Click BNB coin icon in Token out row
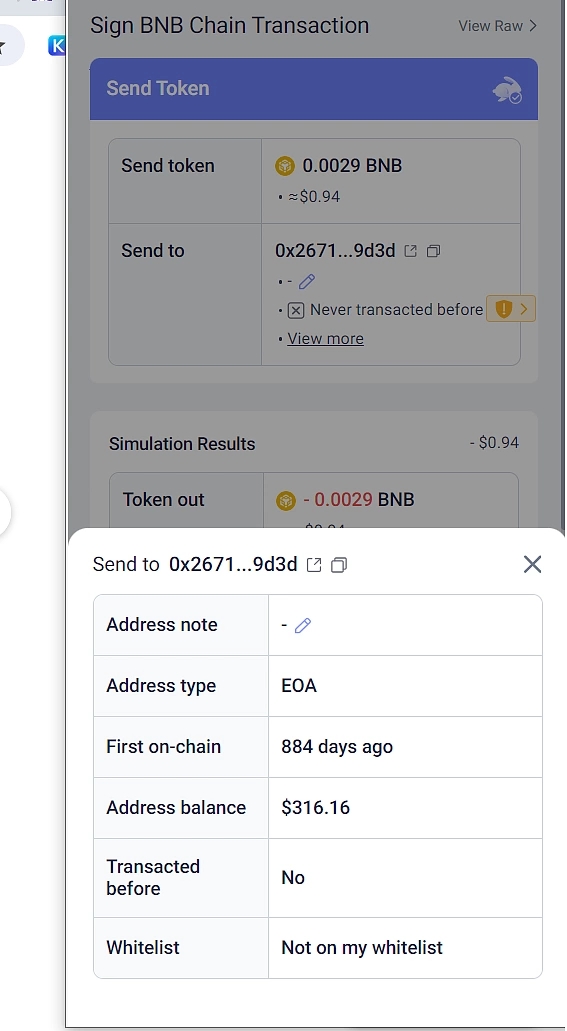Screen dimensions: 567x1031 pyautogui.click(x=285, y=501)
